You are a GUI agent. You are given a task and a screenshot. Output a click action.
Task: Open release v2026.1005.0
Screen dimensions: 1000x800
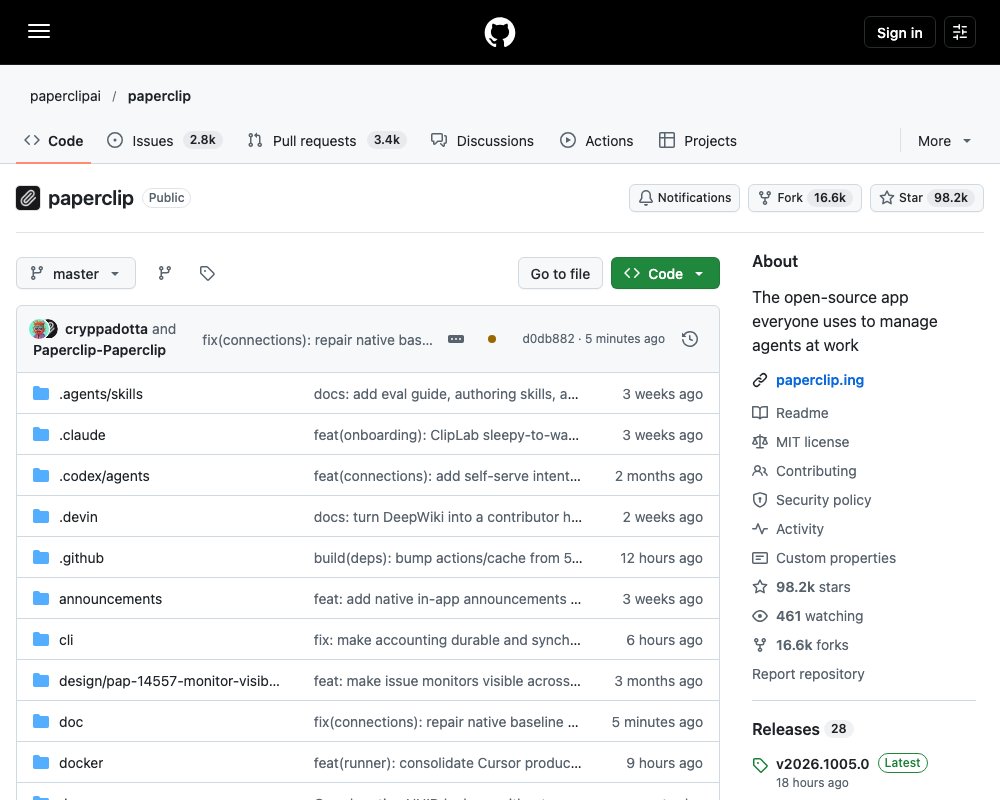tap(822, 764)
